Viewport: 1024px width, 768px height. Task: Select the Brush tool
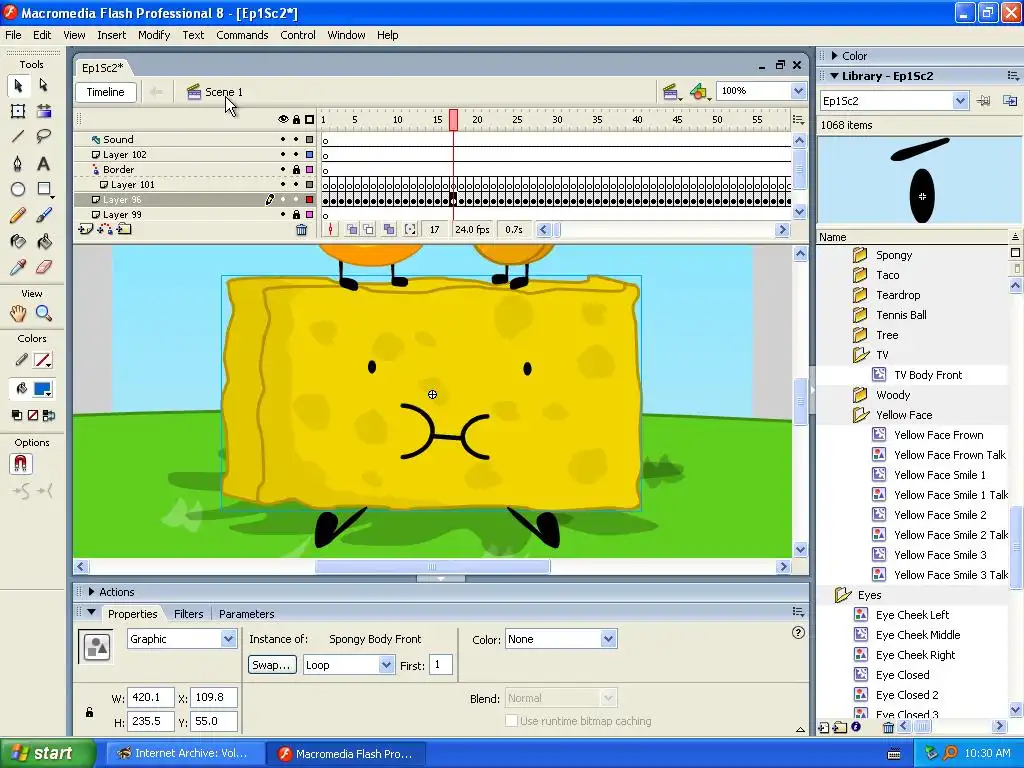[44, 215]
